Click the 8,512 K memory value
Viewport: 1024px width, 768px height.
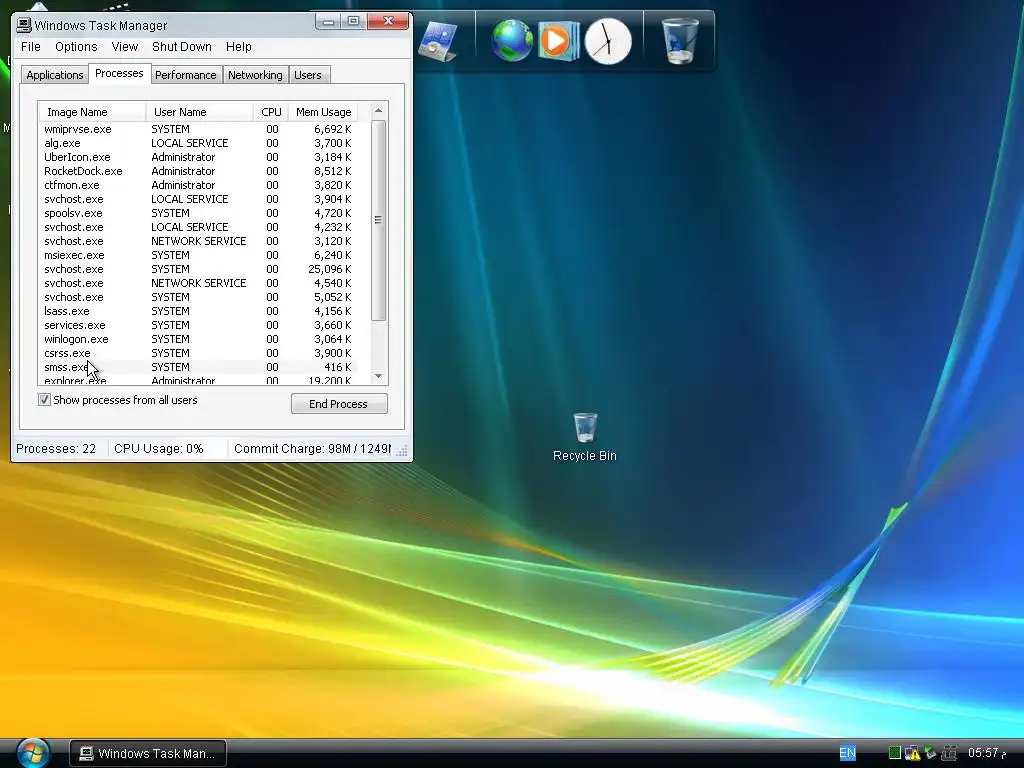[x=332, y=171]
